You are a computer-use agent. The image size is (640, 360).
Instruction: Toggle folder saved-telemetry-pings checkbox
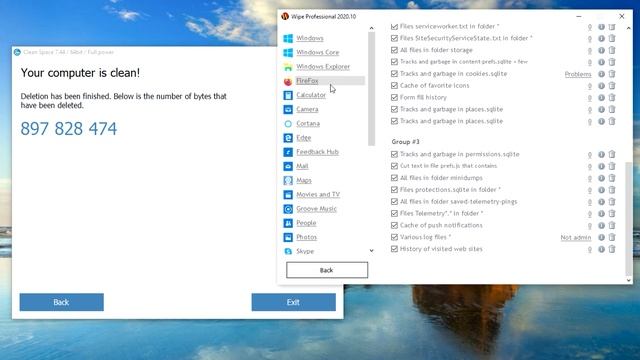pyautogui.click(x=394, y=202)
